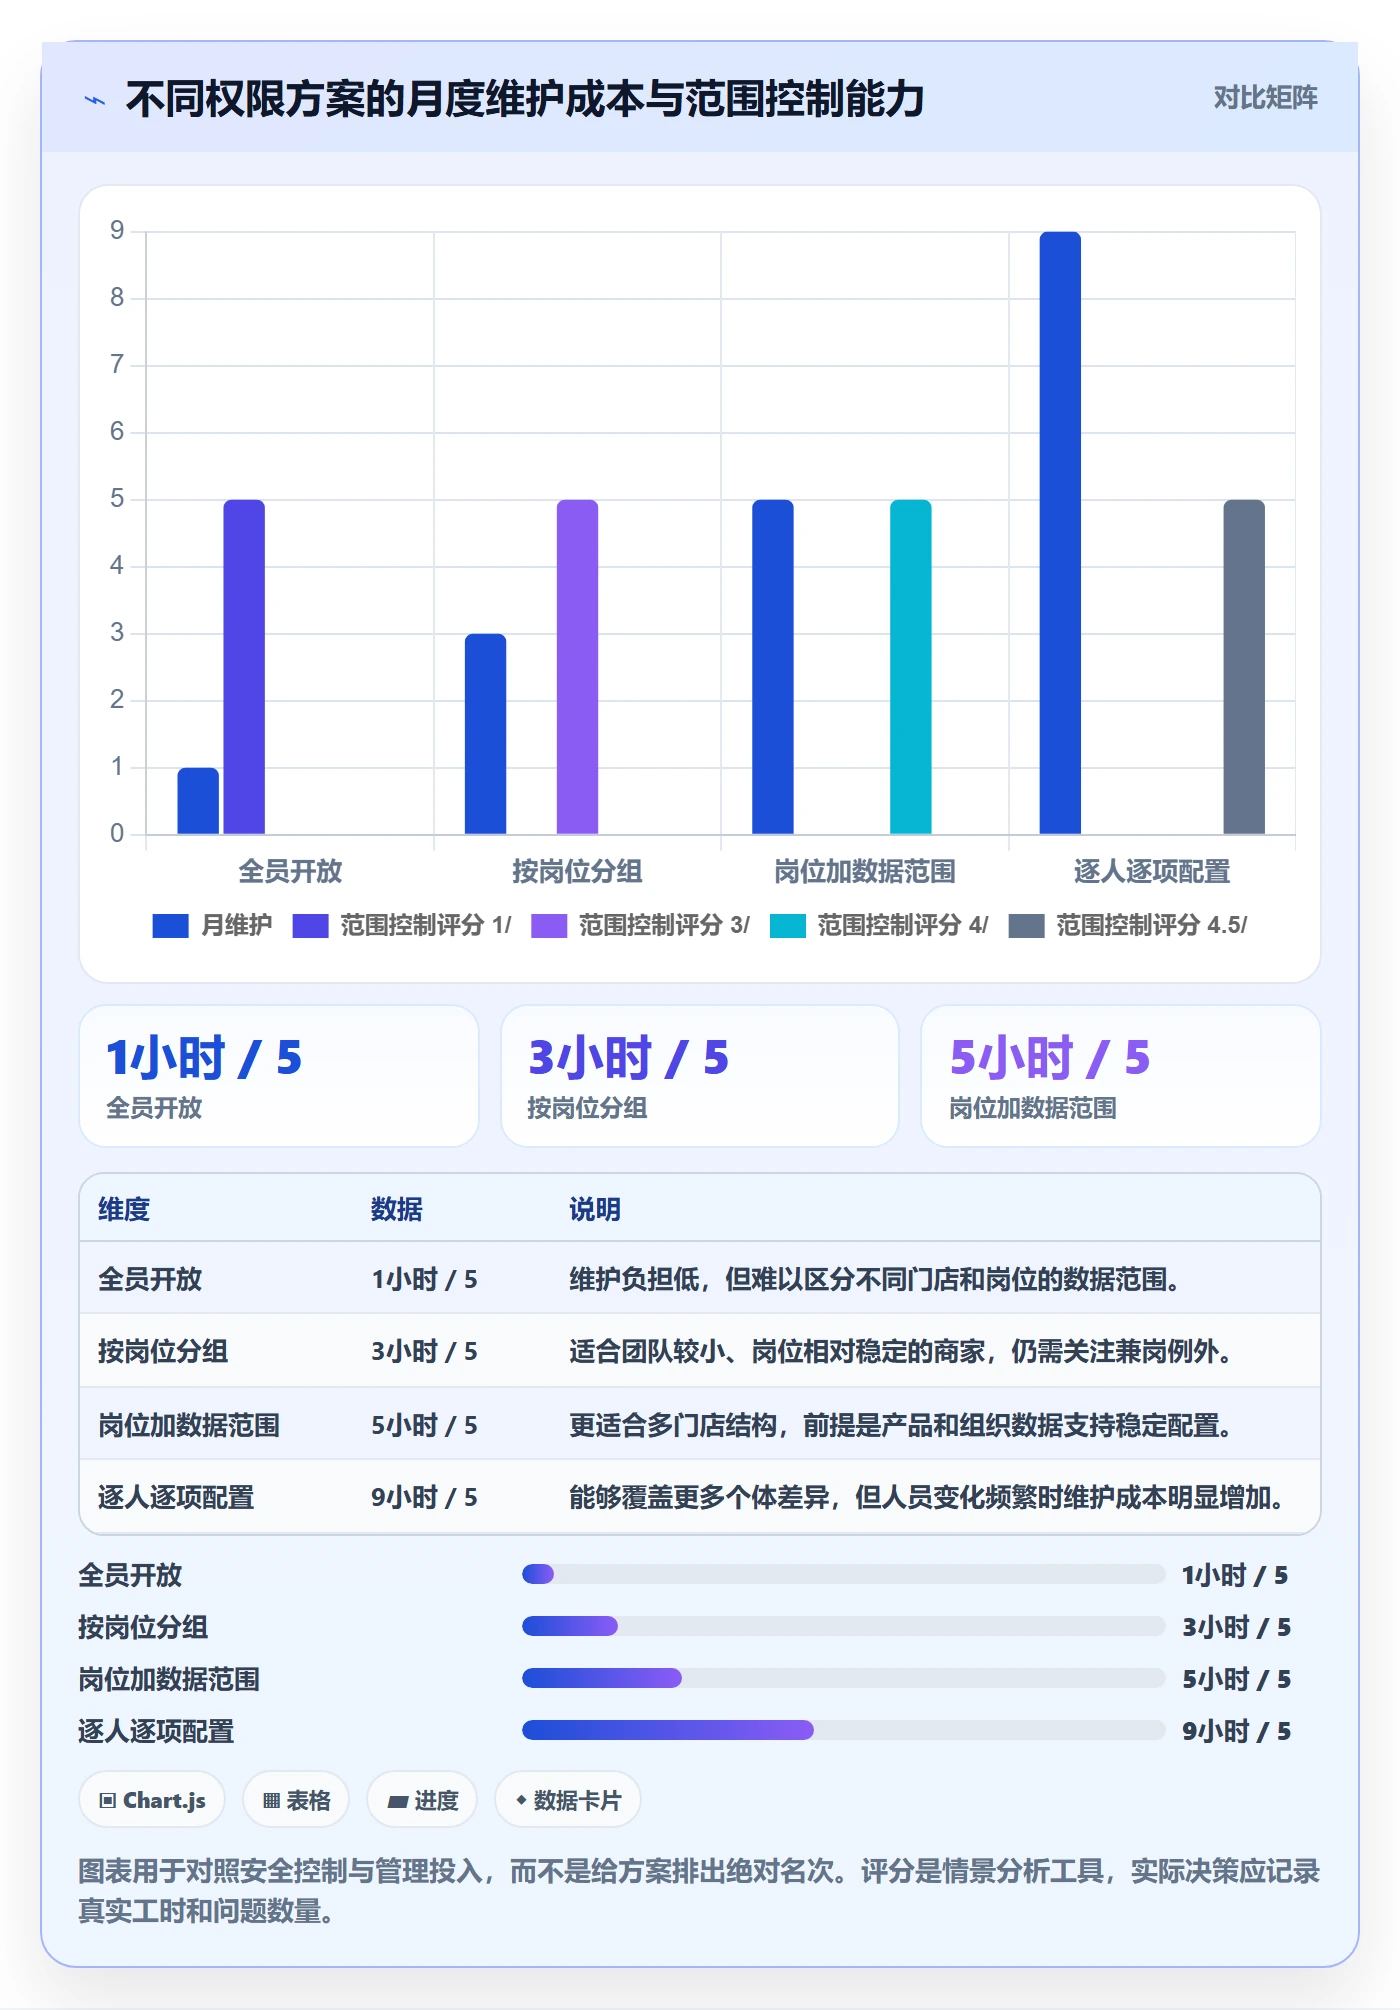Select the 逐人逐项配置 table row name
This screenshot has height=2010, width=1400.
pos(176,1497)
